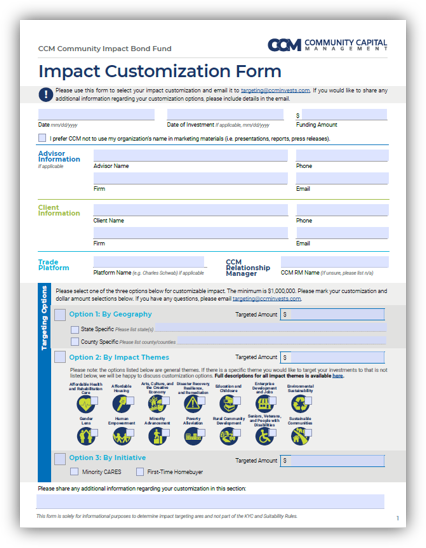Click the Funding Amount field
This screenshot has width=426, height=548.
point(344,115)
